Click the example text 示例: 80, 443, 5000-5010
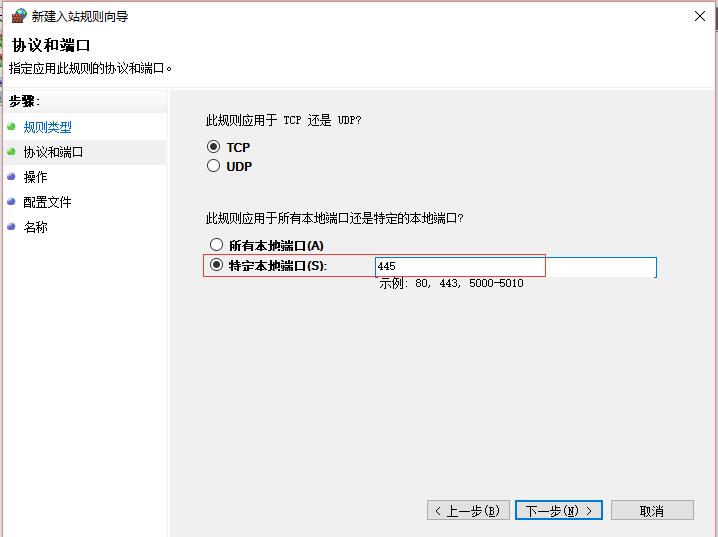 (451, 283)
